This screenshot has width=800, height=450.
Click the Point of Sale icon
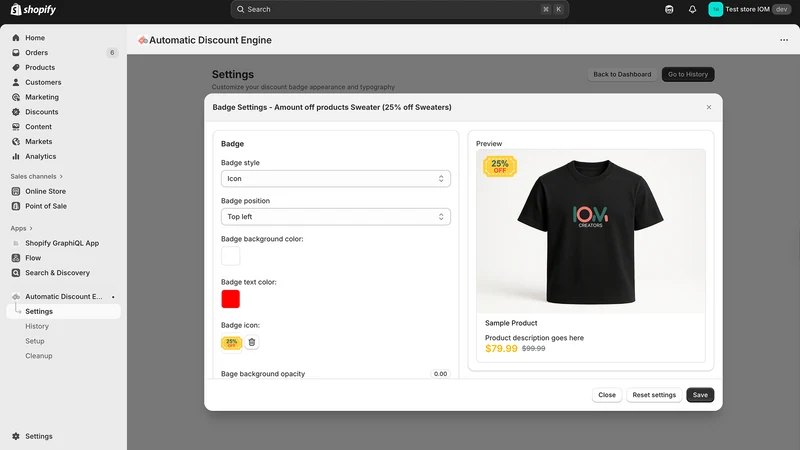16,206
